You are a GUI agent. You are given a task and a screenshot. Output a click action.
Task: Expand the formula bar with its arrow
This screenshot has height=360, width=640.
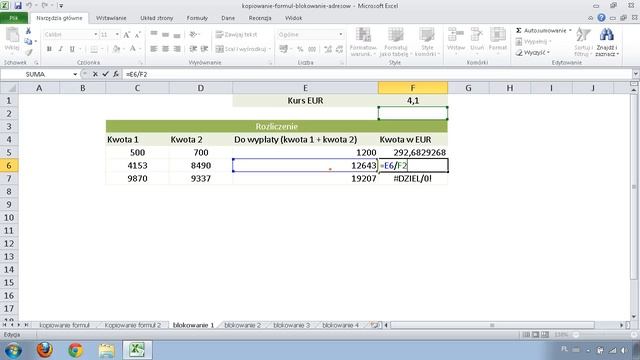tap(636, 74)
